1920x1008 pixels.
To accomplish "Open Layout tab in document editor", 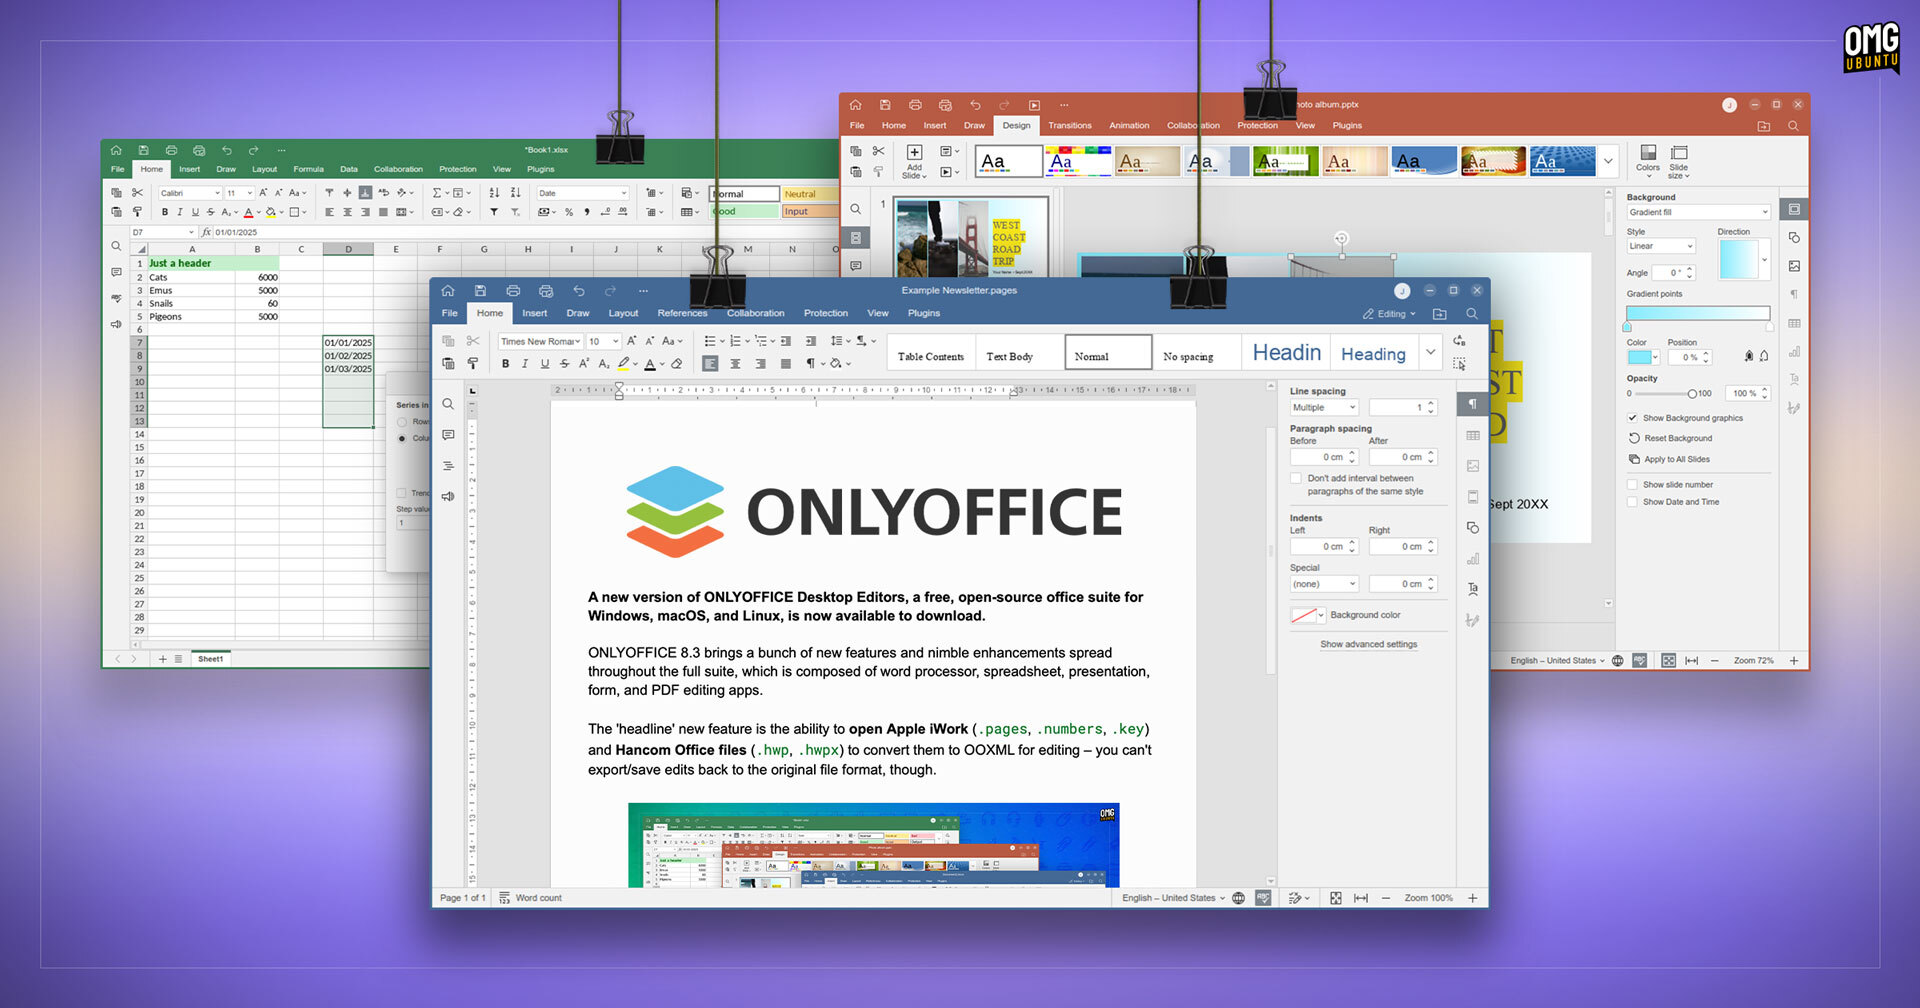I will click(x=623, y=314).
